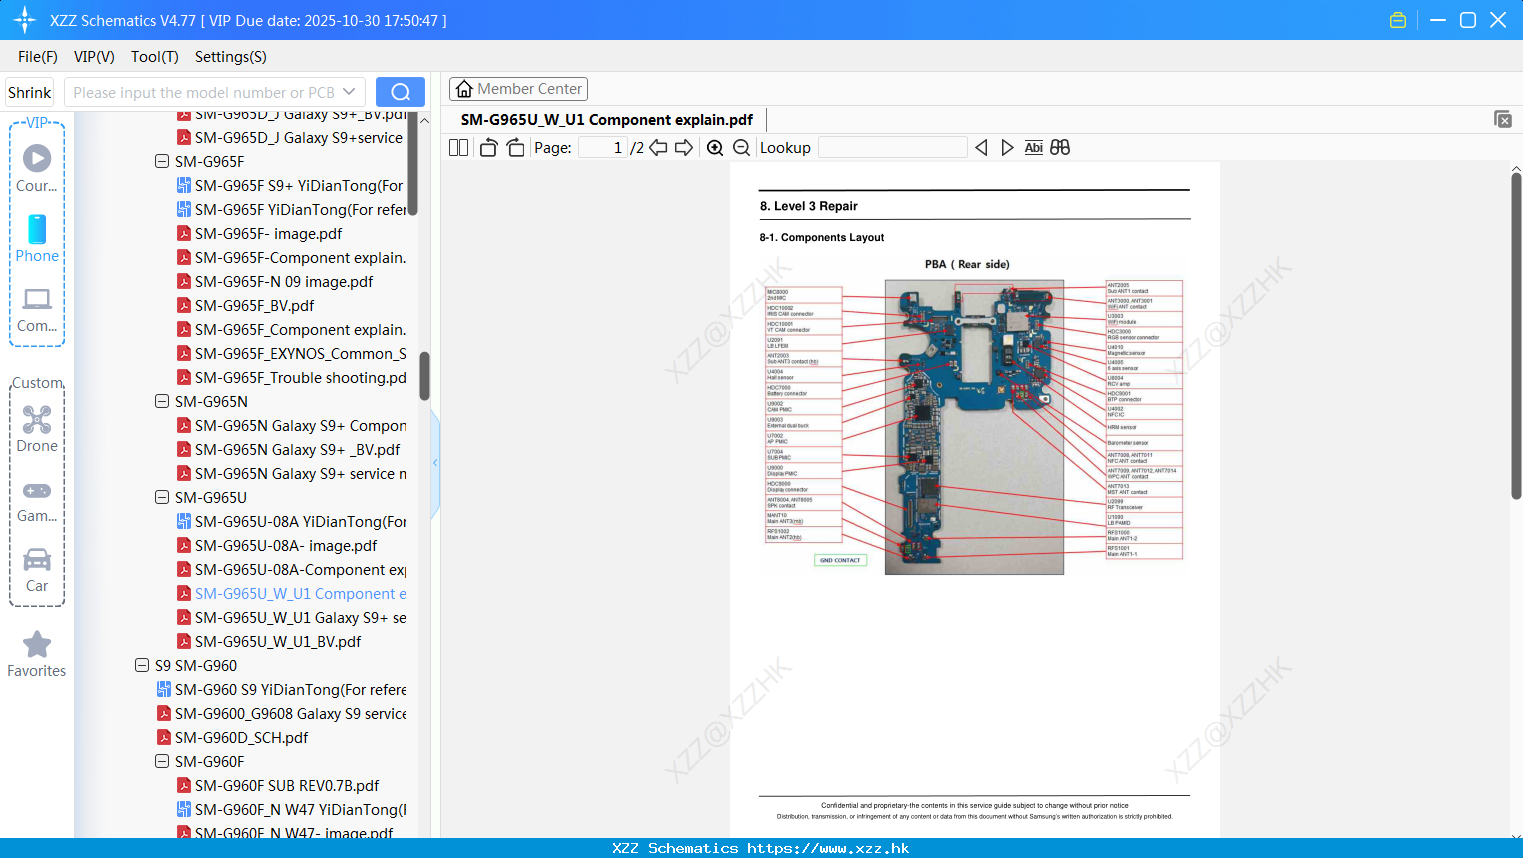This screenshot has width=1523, height=858.
Task: Rotate page counterclockwise
Action: pos(488,148)
